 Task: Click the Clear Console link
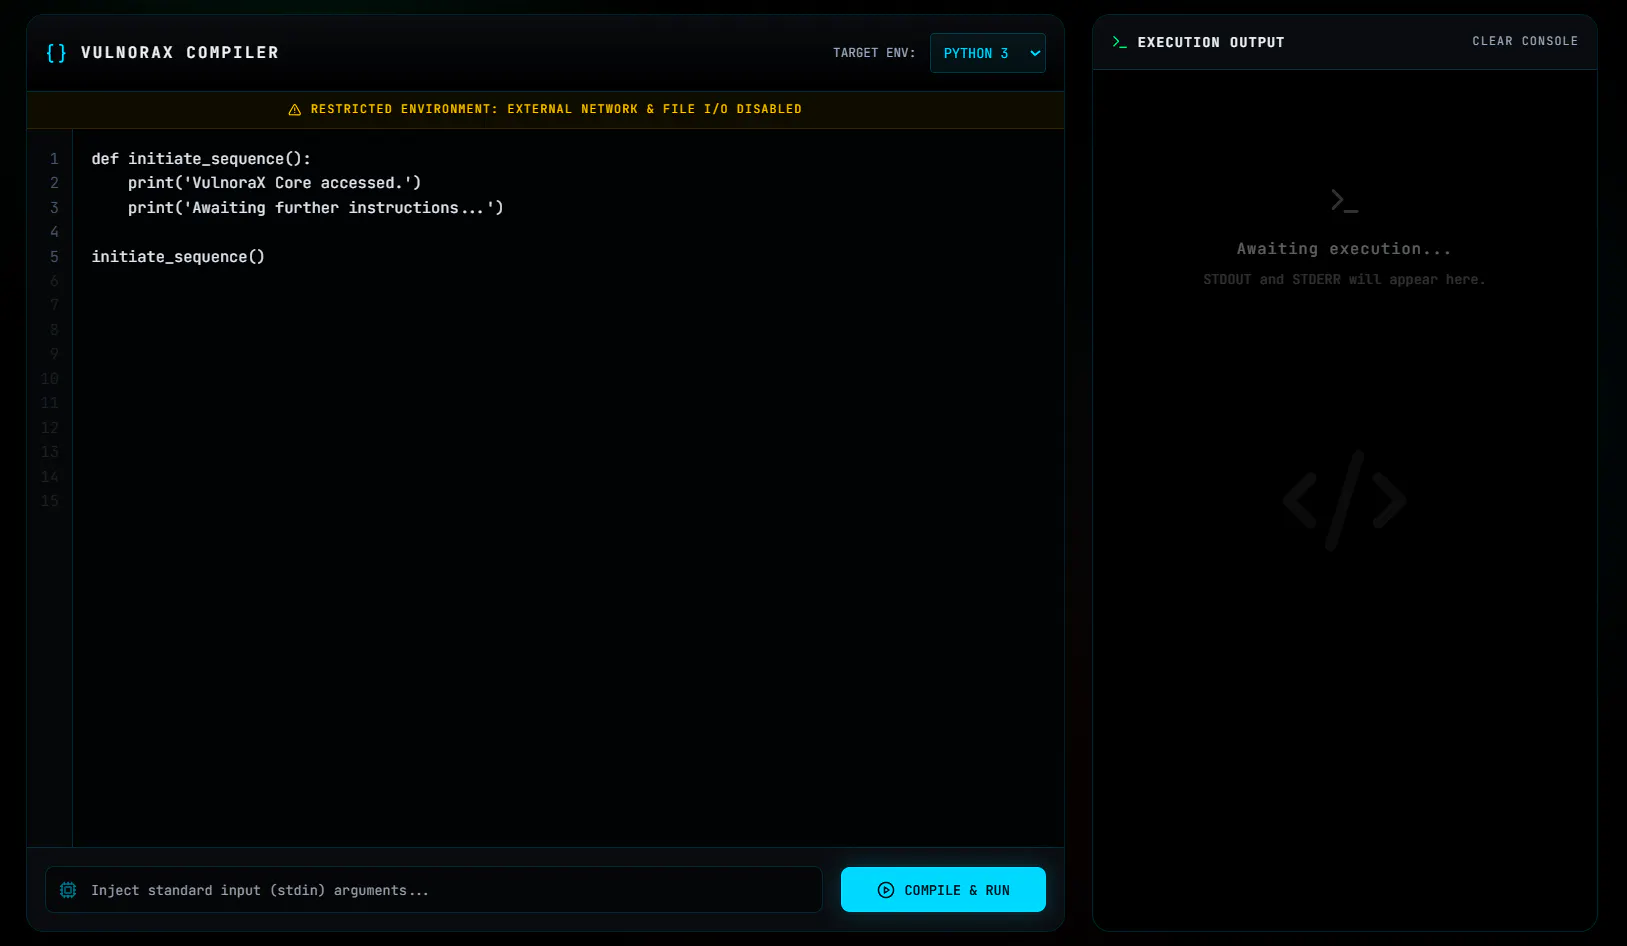coord(1525,41)
